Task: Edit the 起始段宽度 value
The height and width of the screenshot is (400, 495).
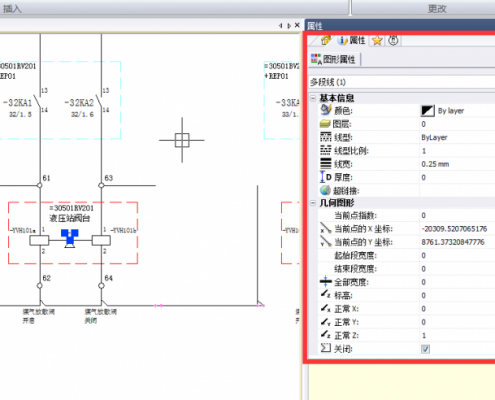Action: (x=457, y=255)
